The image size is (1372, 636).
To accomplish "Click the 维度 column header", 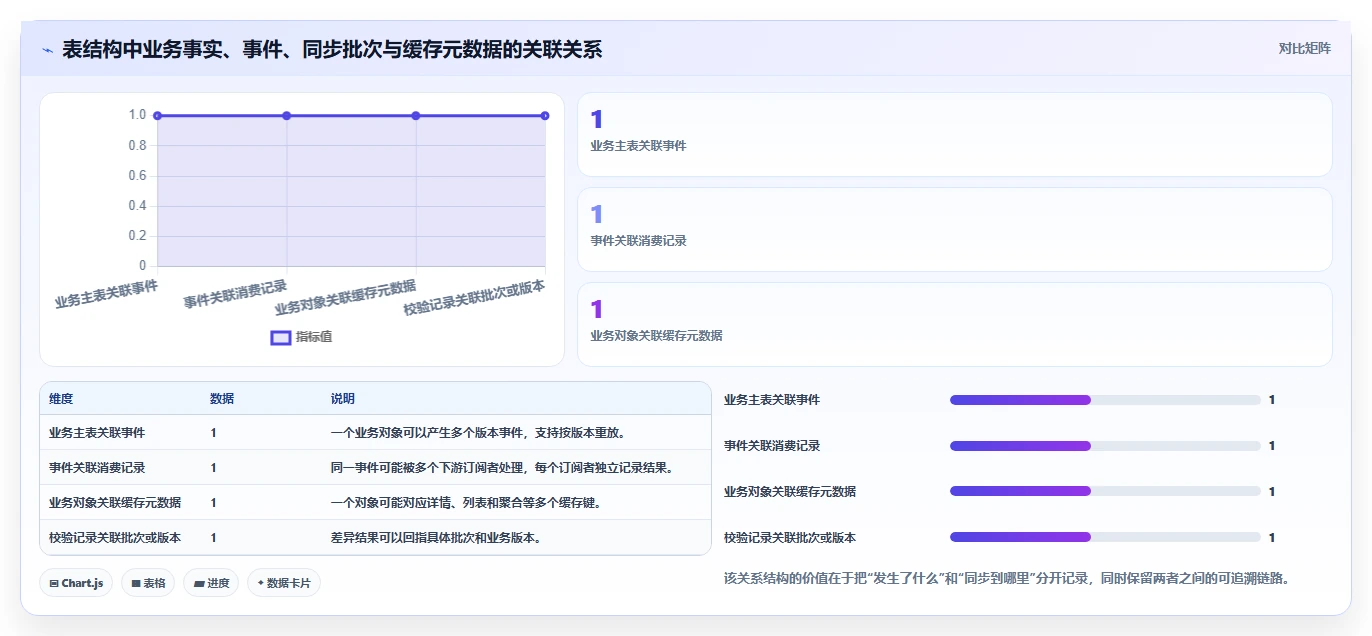I will click(x=61, y=399).
